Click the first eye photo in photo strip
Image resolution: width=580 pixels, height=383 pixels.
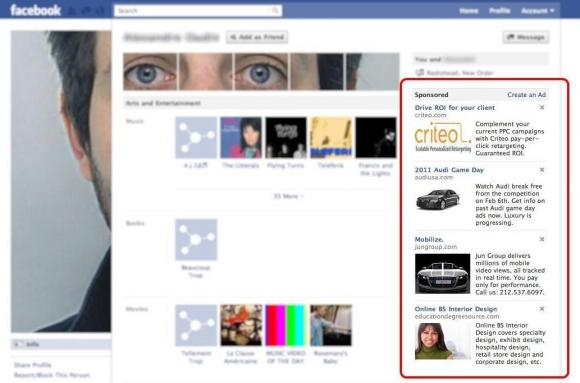point(150,72)
